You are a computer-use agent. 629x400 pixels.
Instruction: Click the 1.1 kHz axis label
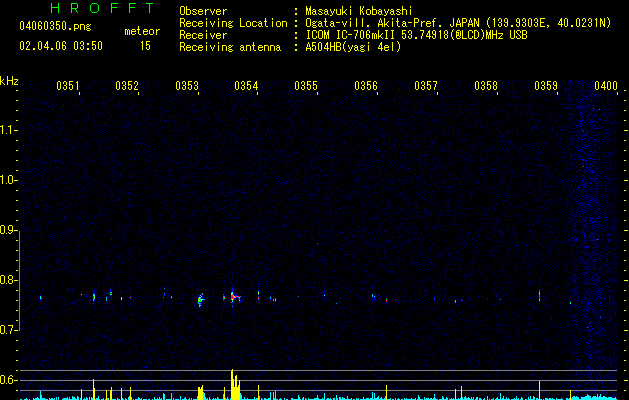[x=8, y=130]
